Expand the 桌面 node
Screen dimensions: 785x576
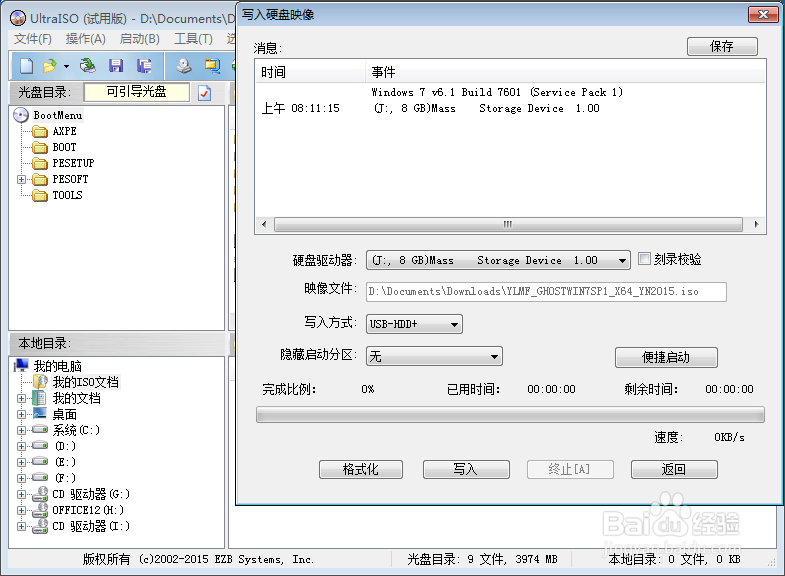[x=21, y=414]
